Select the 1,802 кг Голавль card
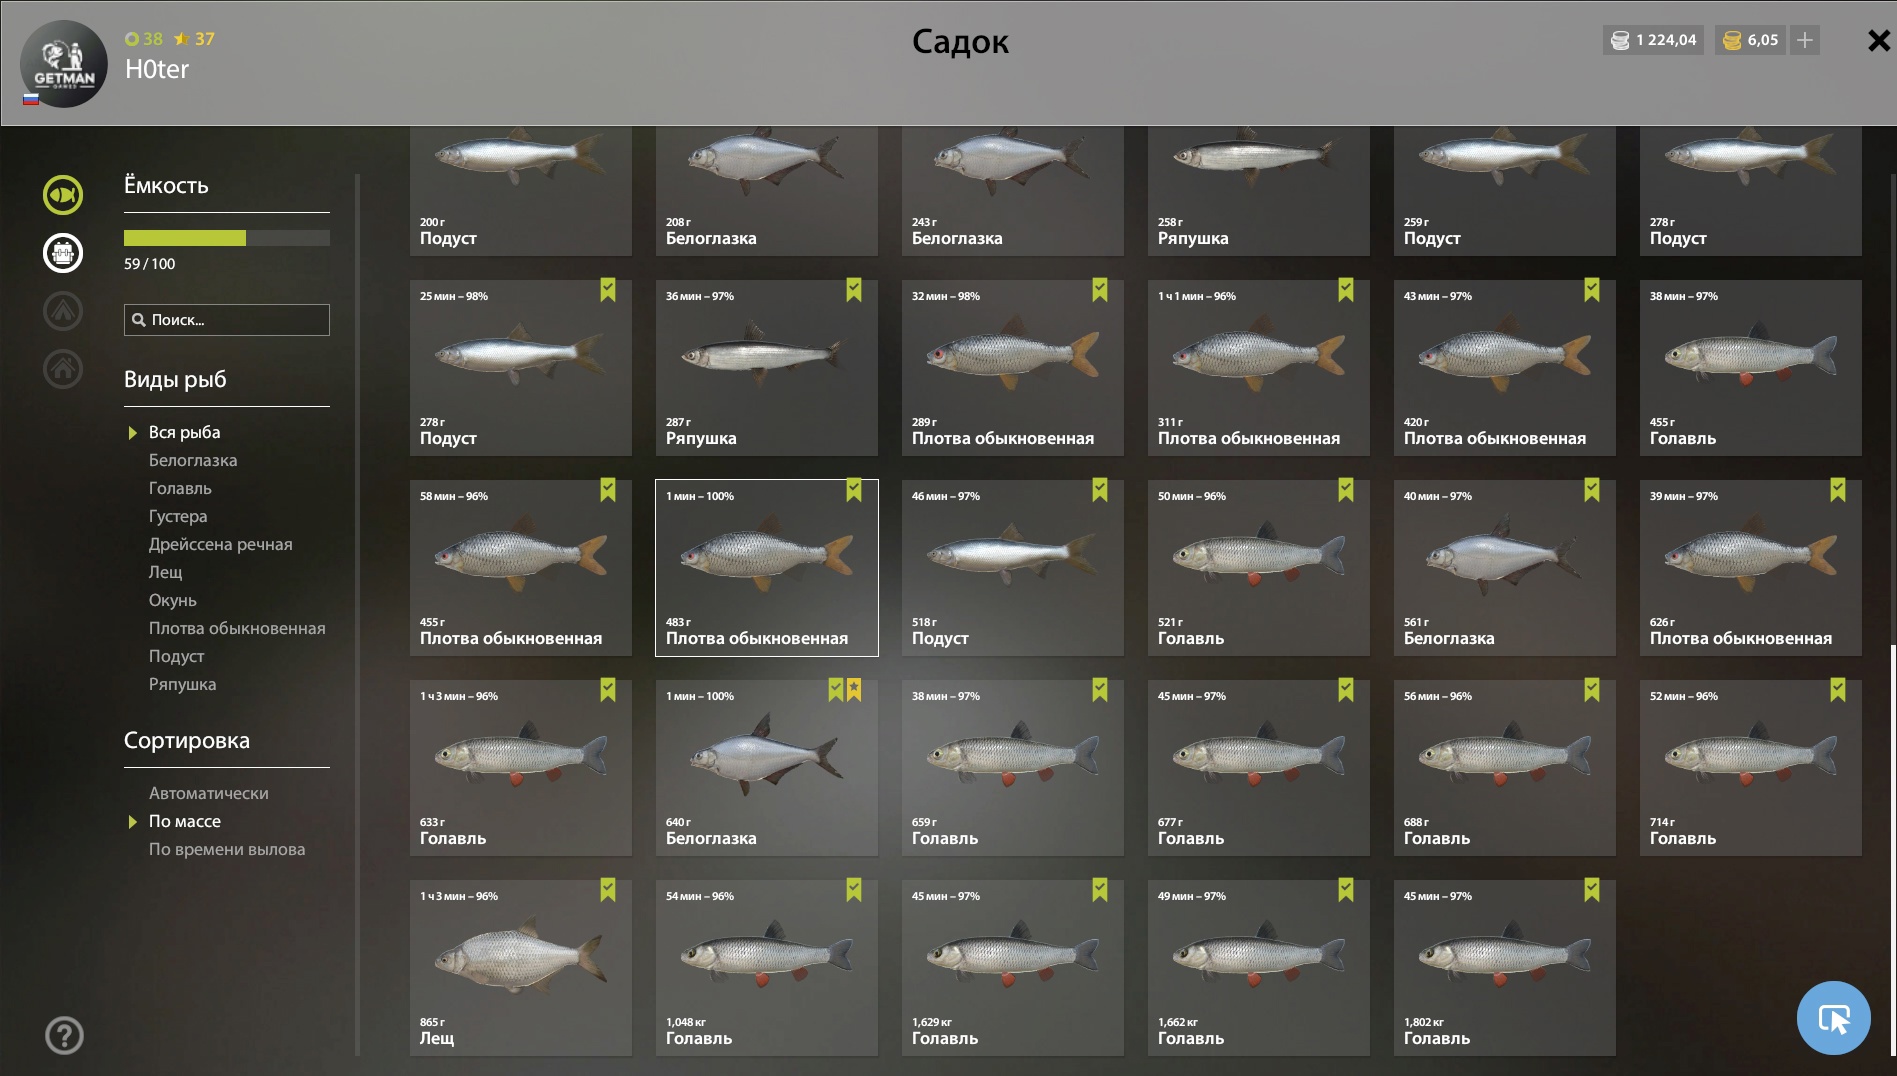The width and height of the screenshot is (1897, 1076). pyautogui.click(x=1504, y=968)
